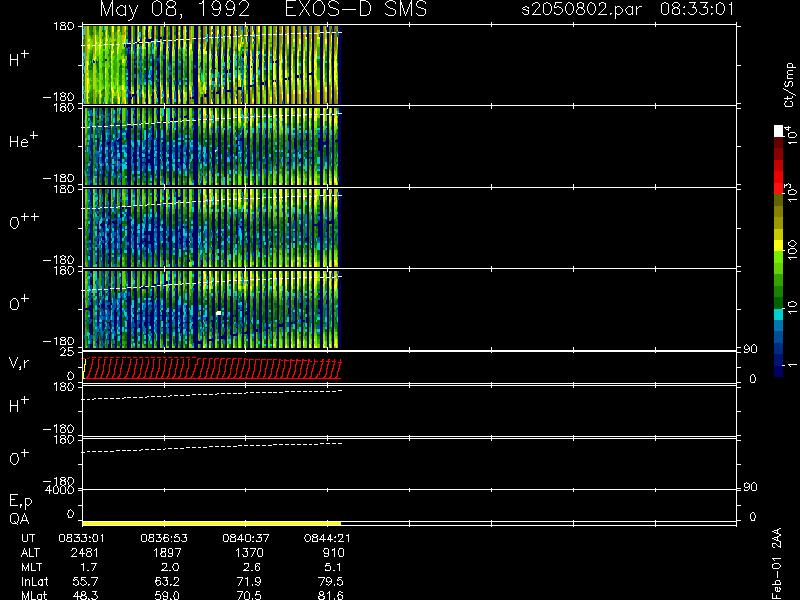
Task: Click altitude value '2481'
Action: 85,553
